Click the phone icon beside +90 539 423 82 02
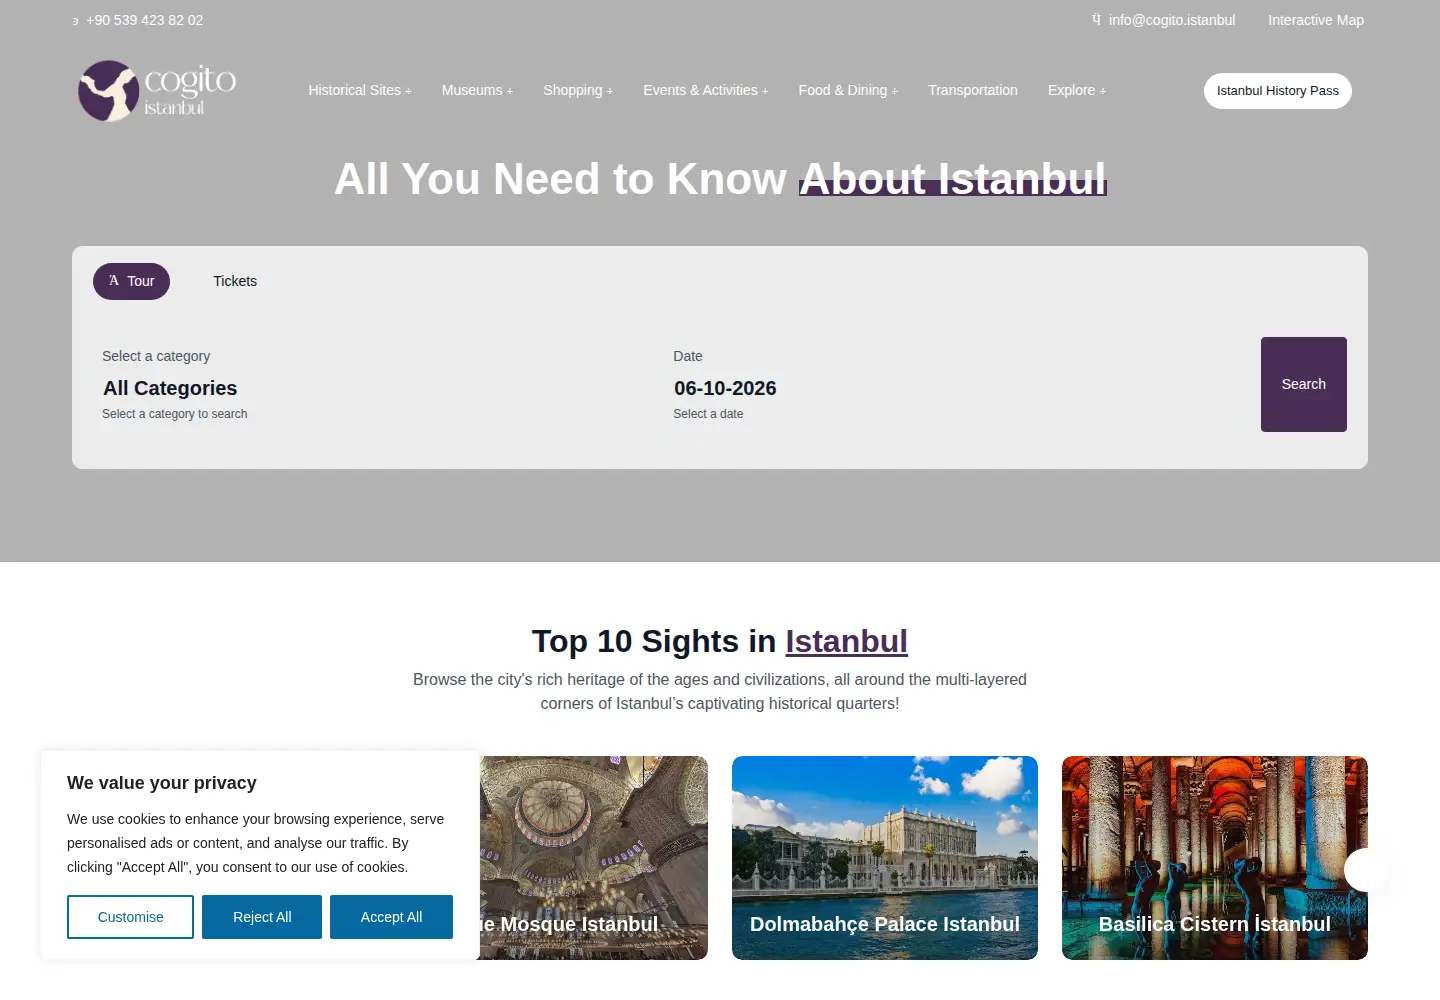The height and width of the screenshot is (1000, 1440). tap(75, 21)
